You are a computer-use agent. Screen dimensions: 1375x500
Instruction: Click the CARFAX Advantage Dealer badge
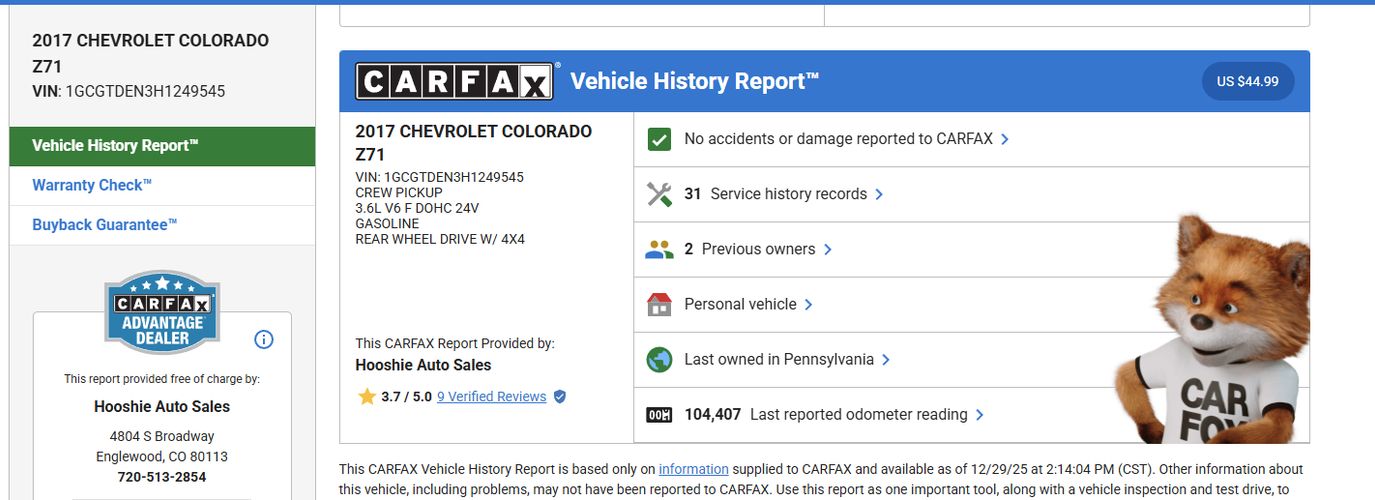click(162, 313)
